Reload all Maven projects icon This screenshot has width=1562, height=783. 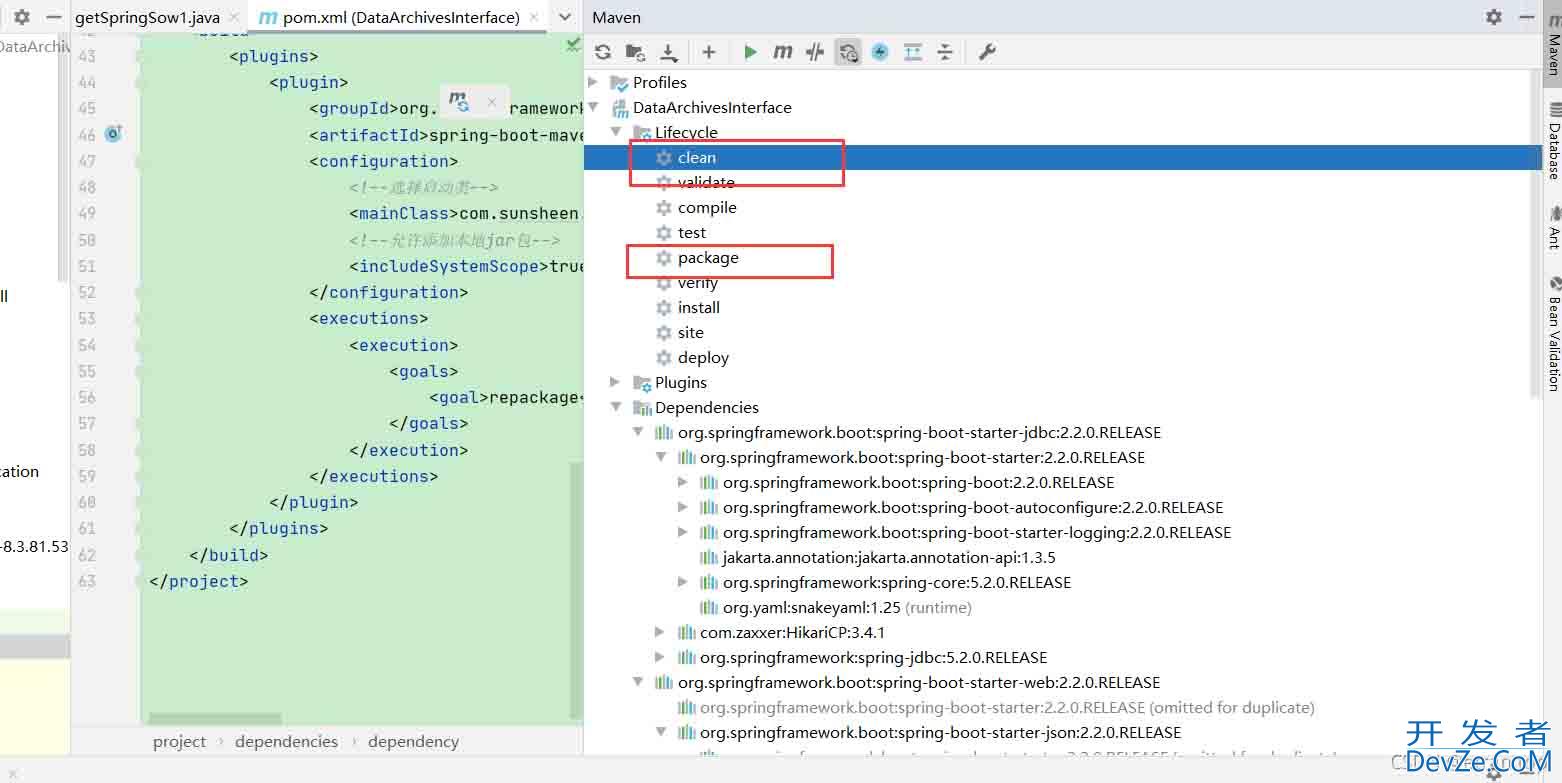602,52
